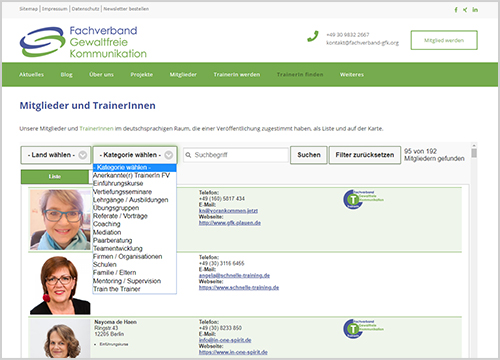Open website link http://www.gfk-plauen.de
This screenshot has height=360, width=500.
click(230, 223)
